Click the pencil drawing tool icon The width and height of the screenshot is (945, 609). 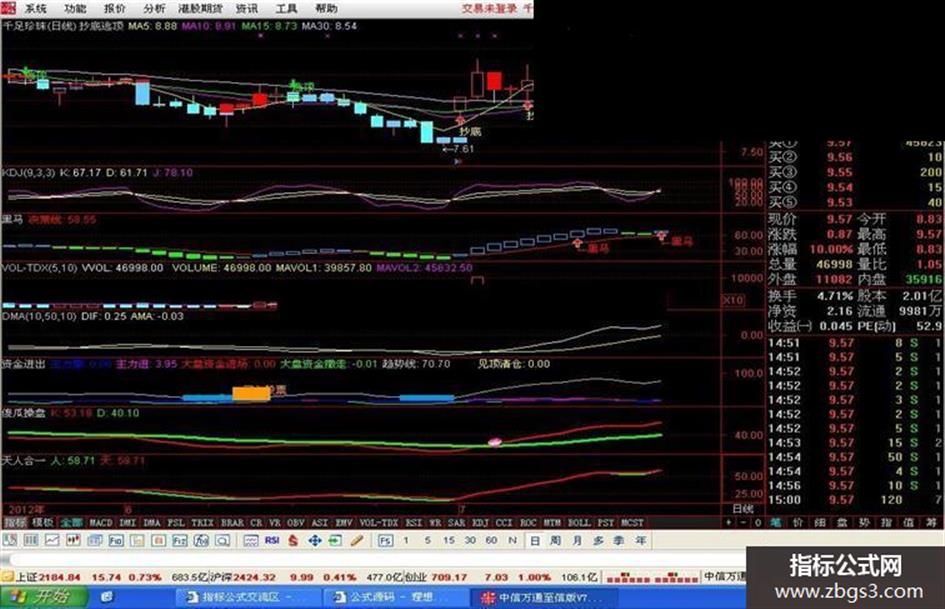pyautogui.click(x=357, y=541)
